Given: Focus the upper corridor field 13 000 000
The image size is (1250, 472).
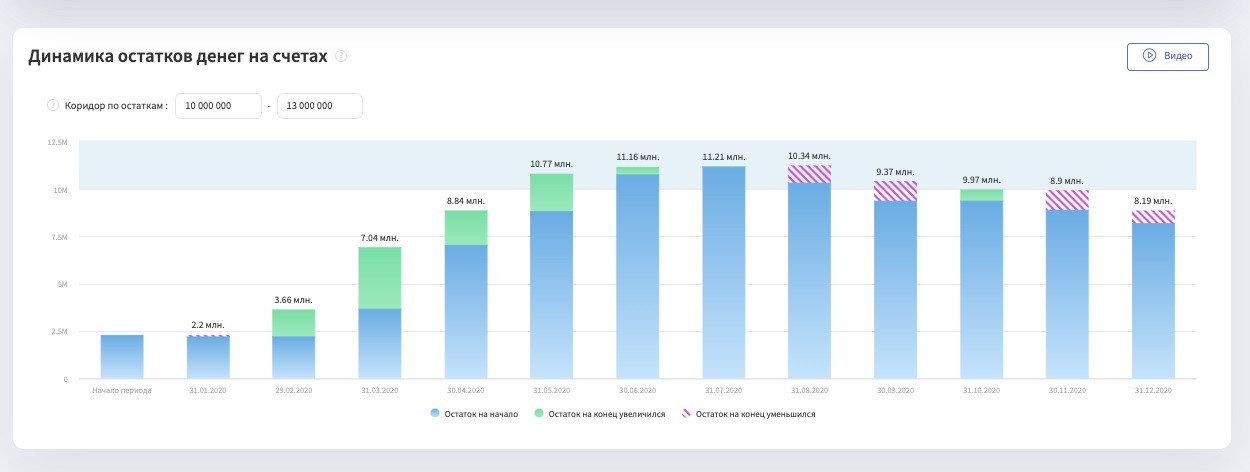Looking at the screenshot, I should point(319,106).
